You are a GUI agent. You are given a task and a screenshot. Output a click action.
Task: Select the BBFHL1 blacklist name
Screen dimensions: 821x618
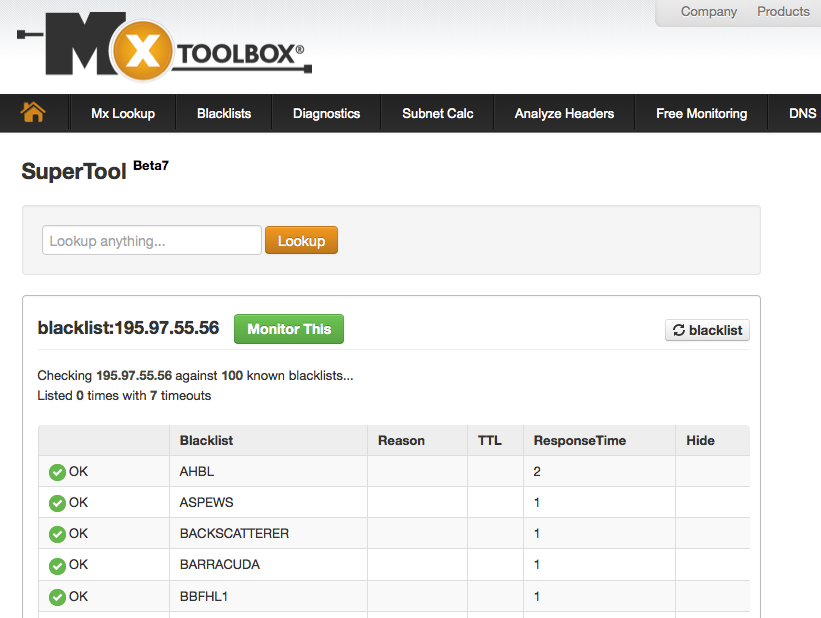pos(204,596)
